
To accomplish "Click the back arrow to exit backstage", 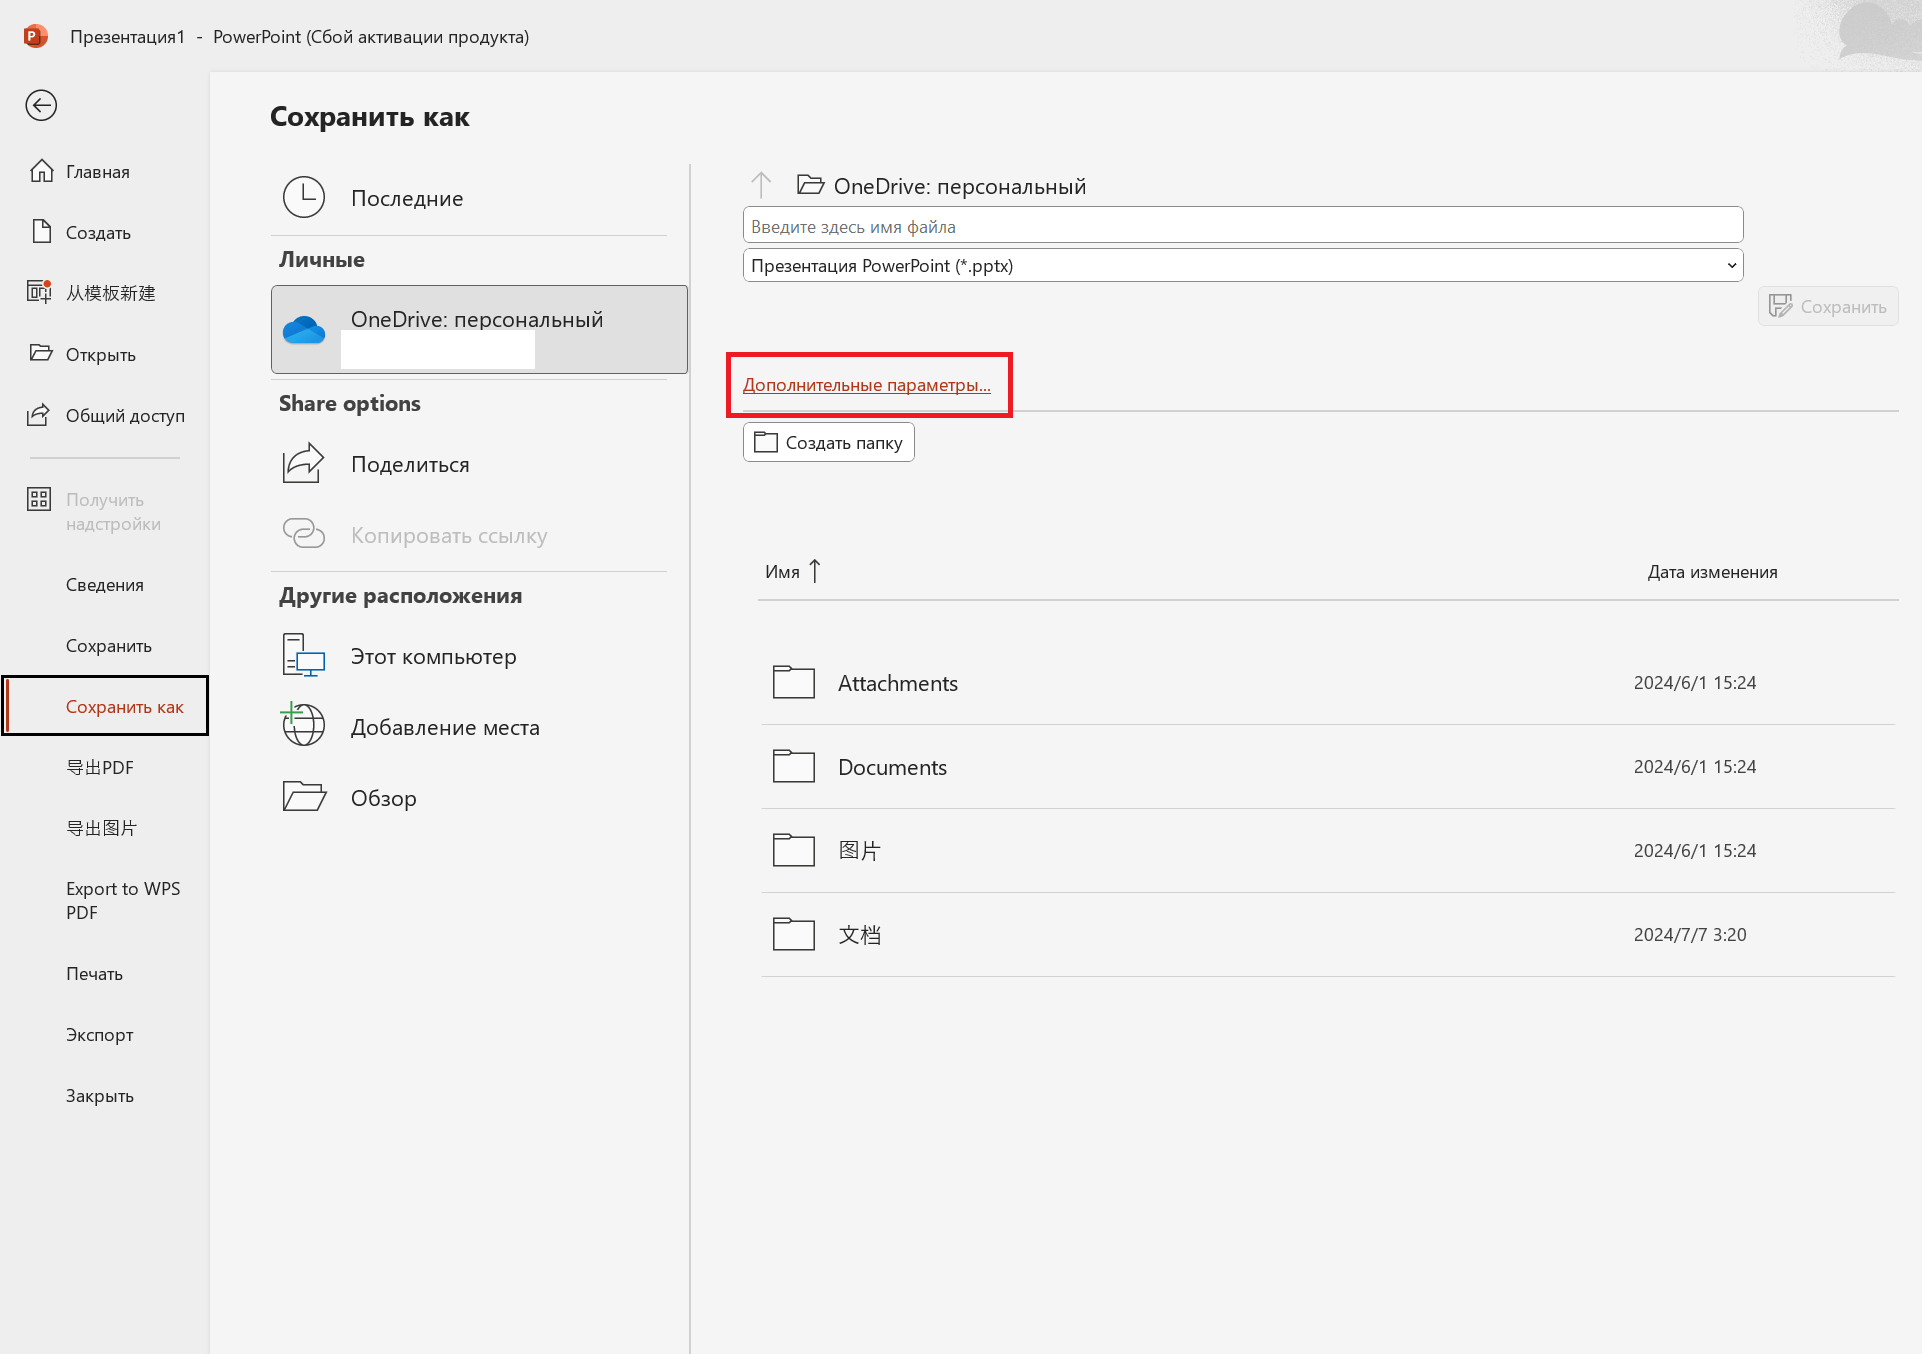I will pos(41,105).
